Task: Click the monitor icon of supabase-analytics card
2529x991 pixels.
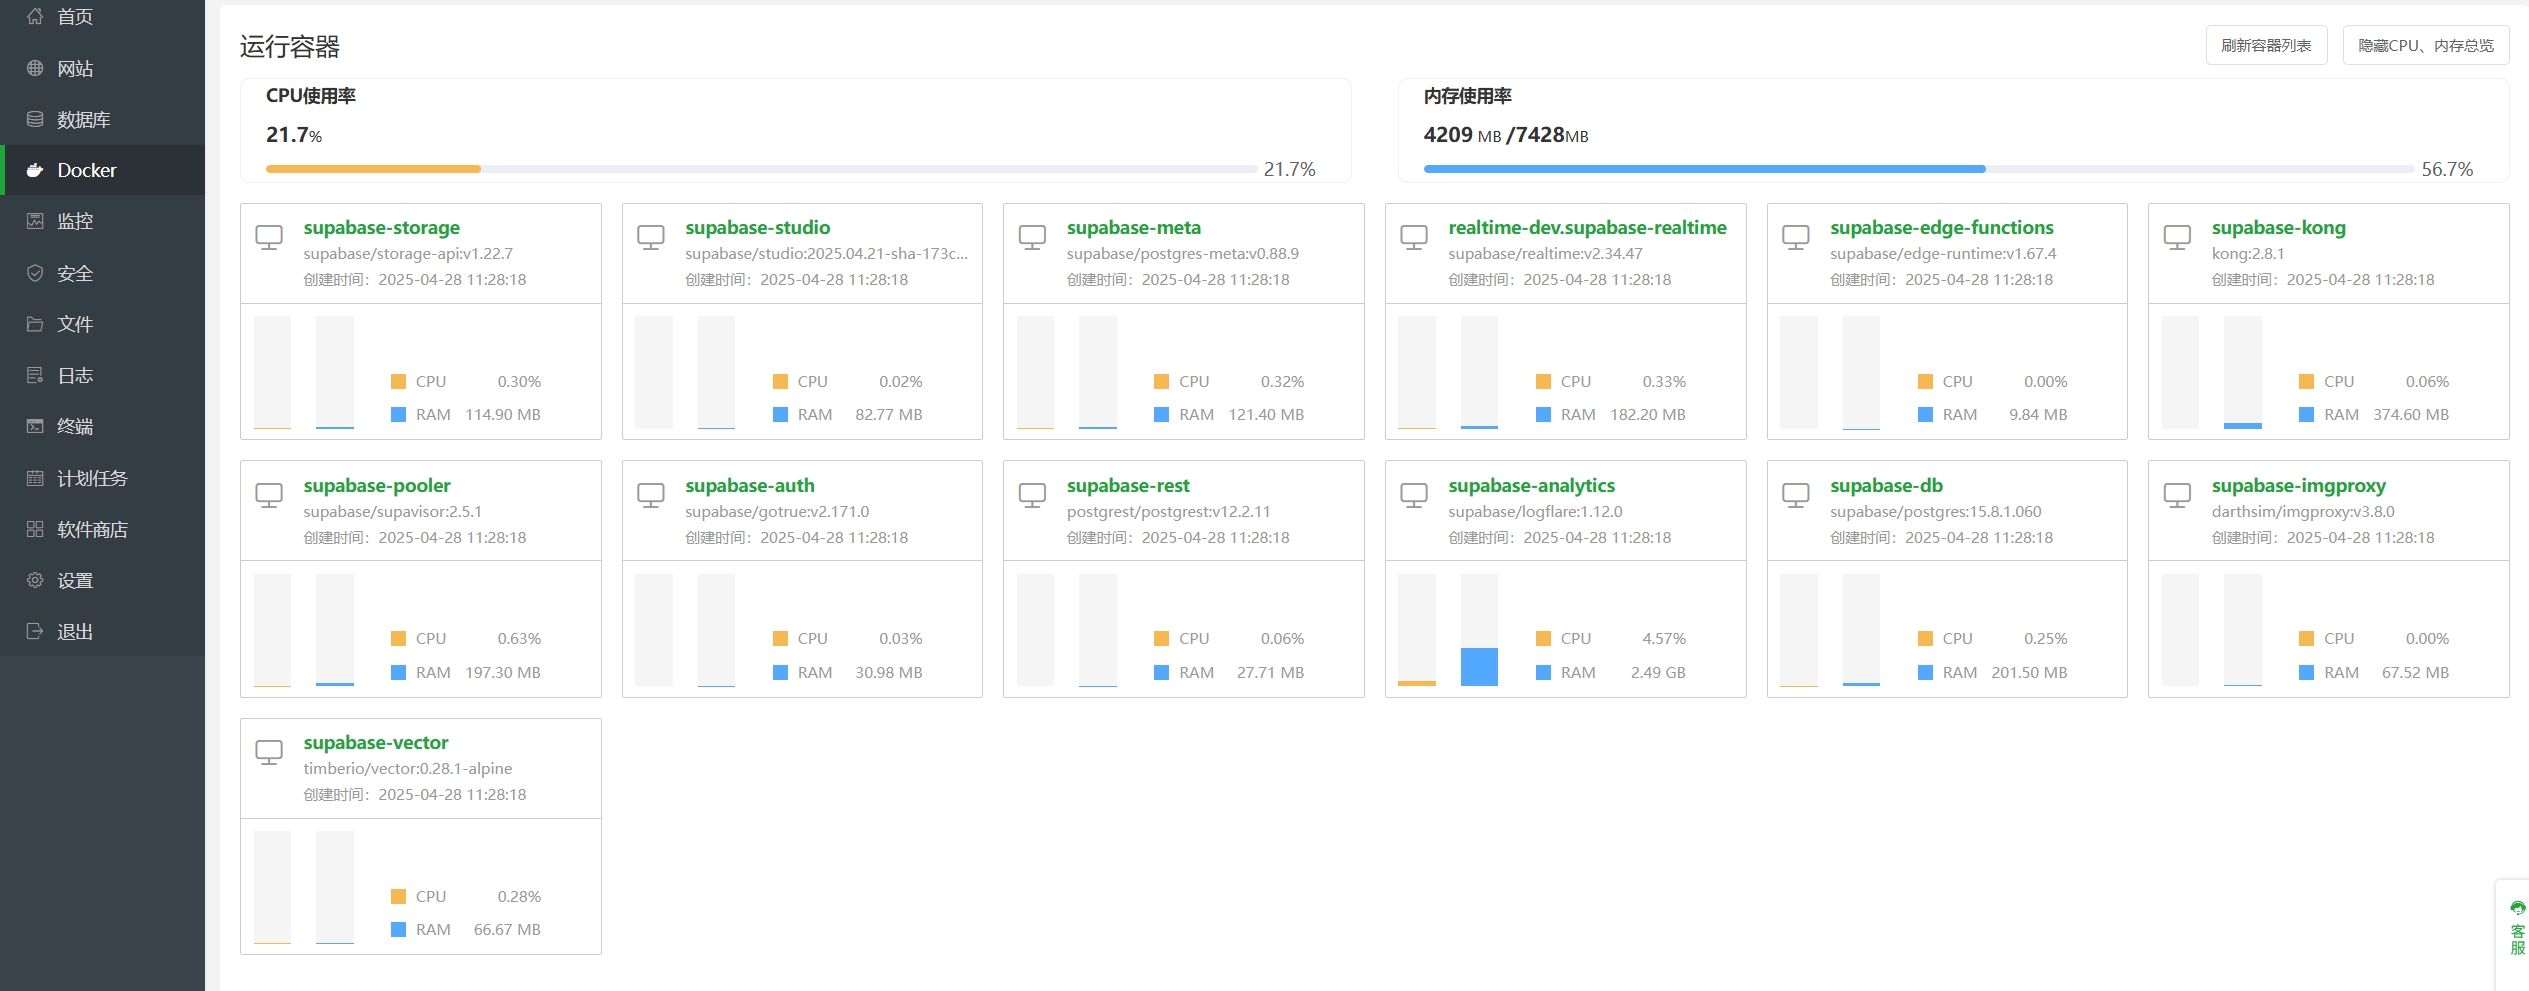Action: [1414, 495]
